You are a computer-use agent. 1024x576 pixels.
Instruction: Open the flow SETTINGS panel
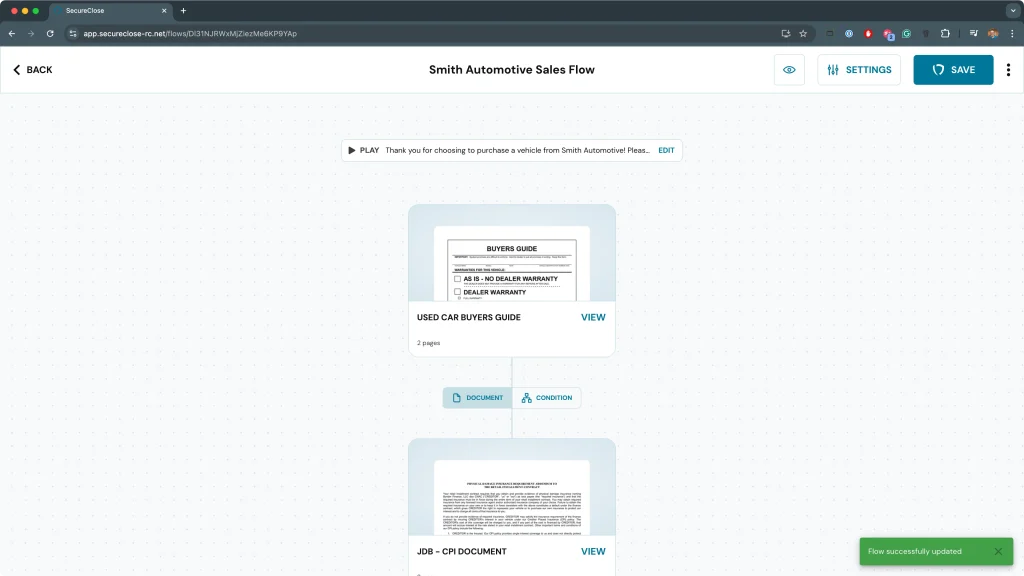(859, 70)
